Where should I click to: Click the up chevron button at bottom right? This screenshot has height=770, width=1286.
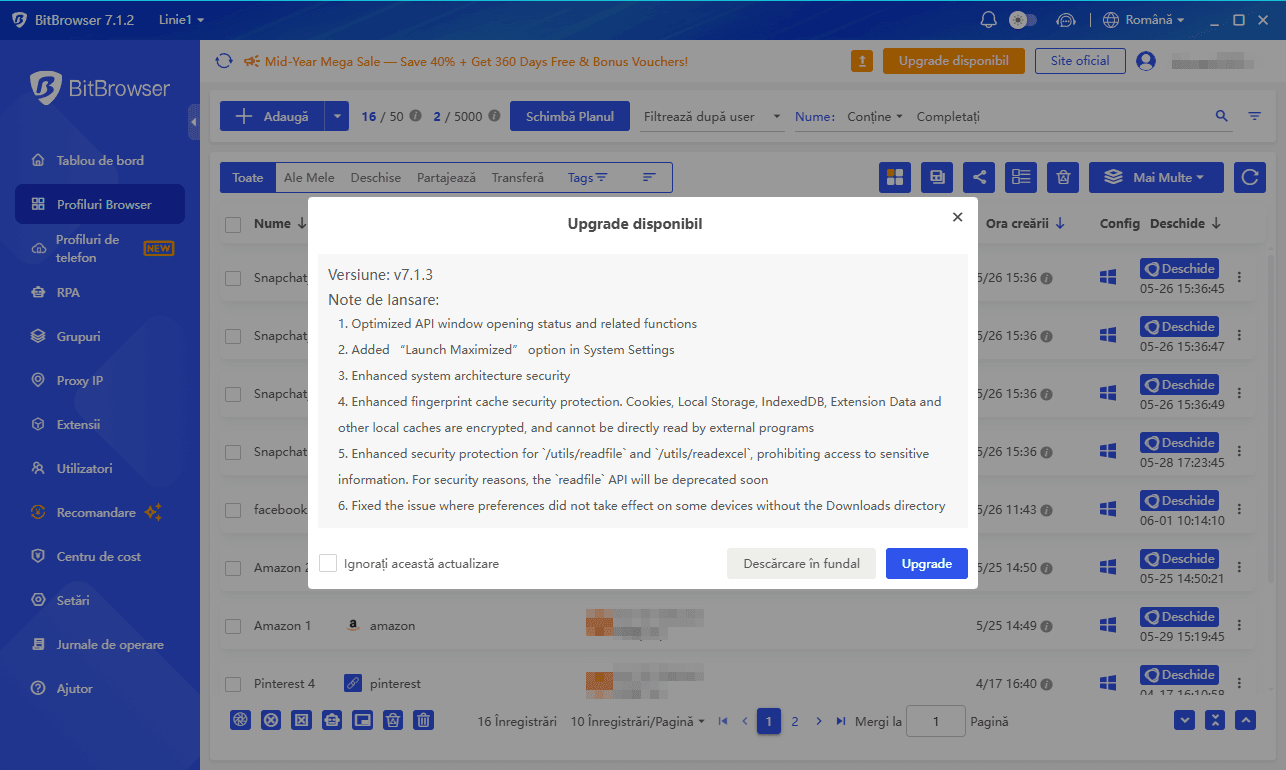tap(1245, 720)
